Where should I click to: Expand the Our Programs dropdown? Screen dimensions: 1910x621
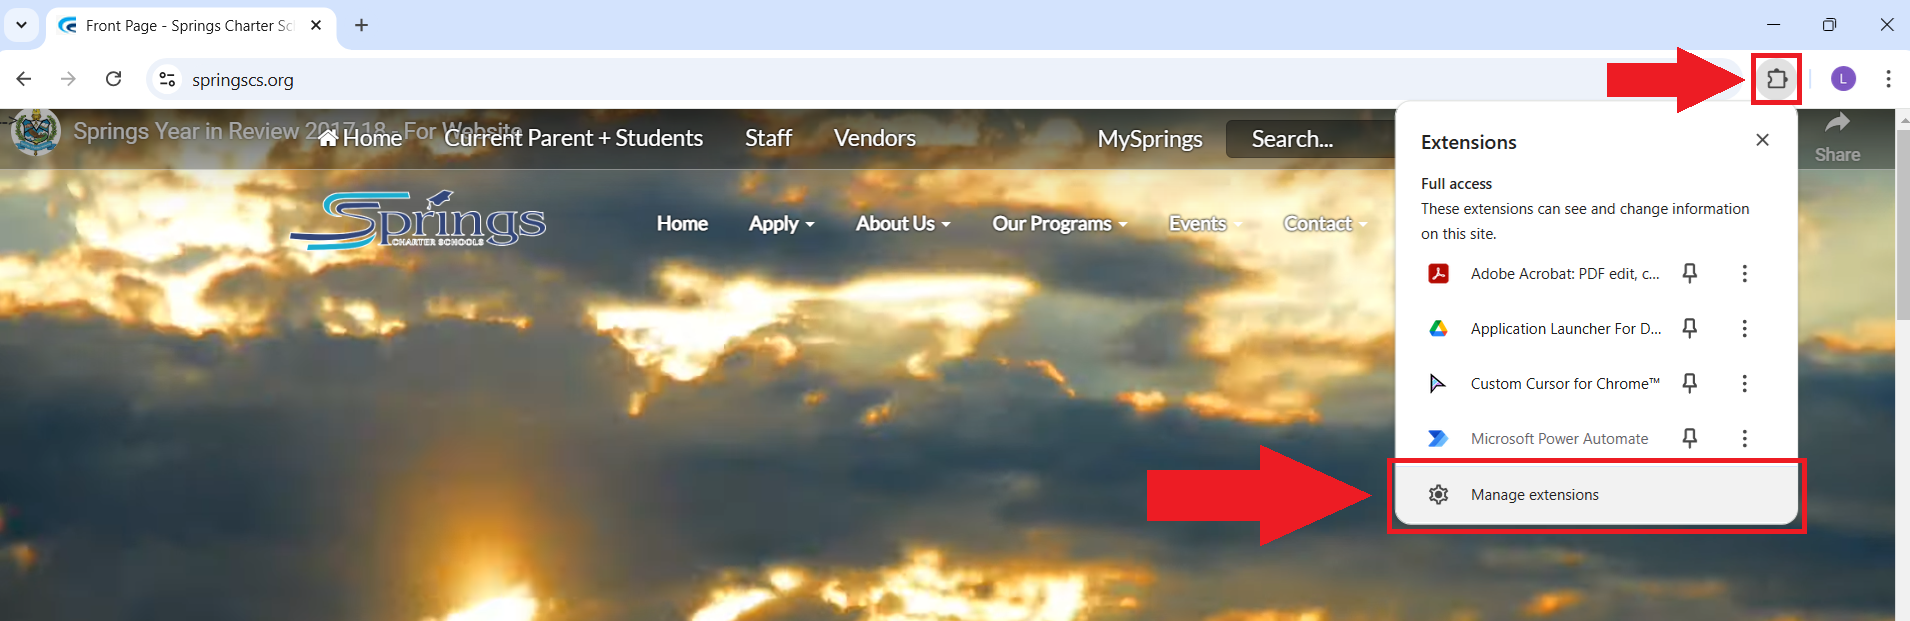click(x=1058, y=224)
